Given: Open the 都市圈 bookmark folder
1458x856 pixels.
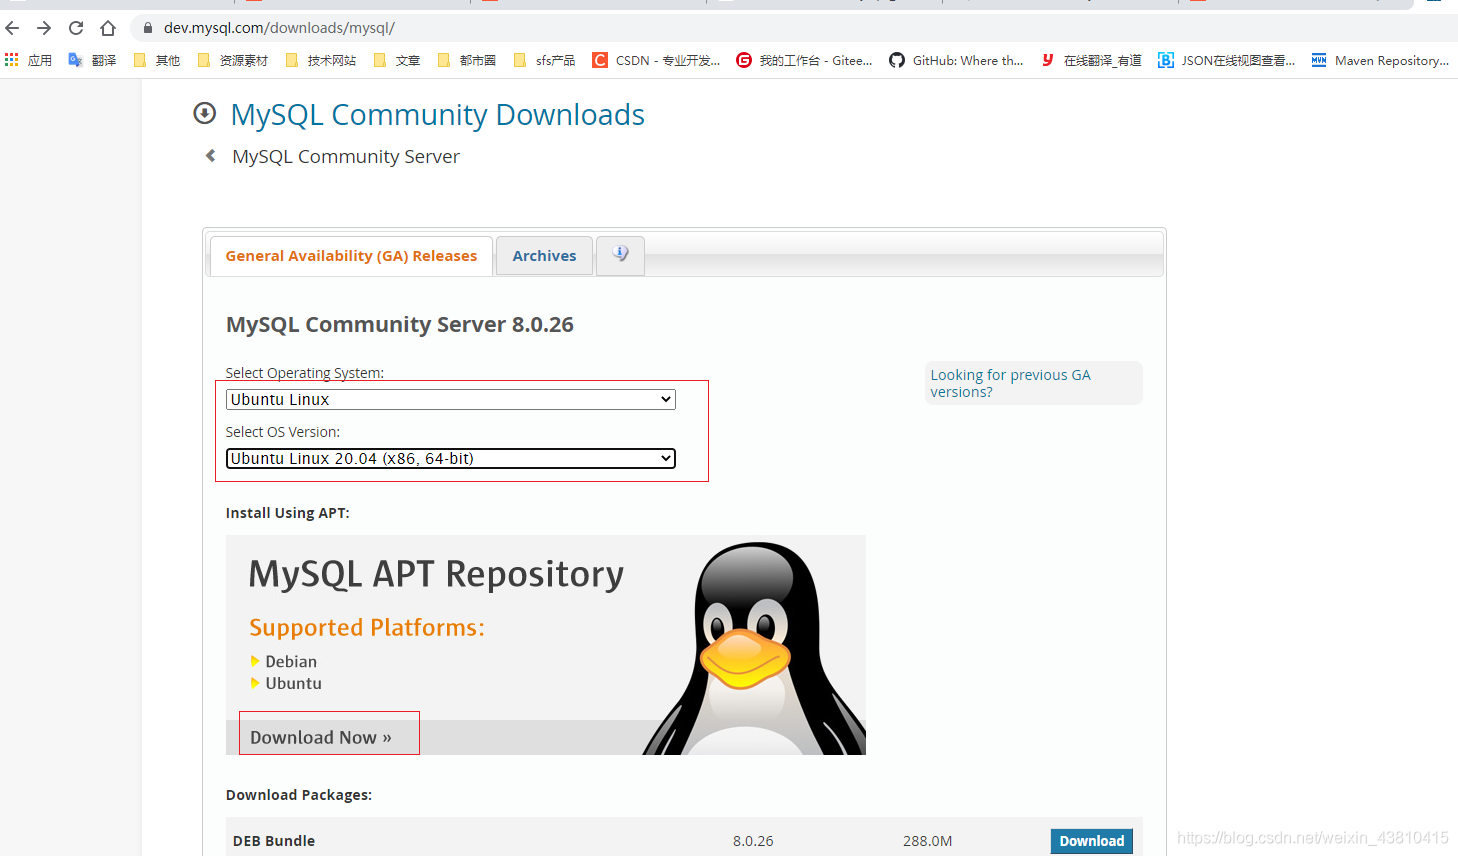Looking at the screenshot, I should [x=467, y=60].
